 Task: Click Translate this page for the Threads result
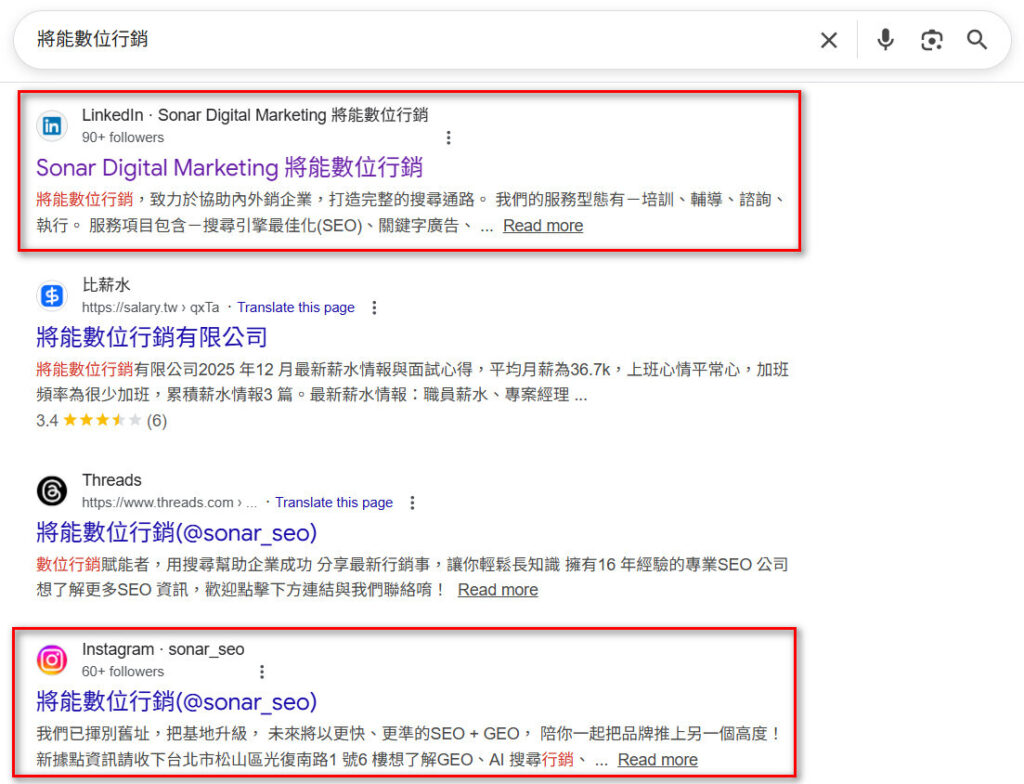click(334, 502)
